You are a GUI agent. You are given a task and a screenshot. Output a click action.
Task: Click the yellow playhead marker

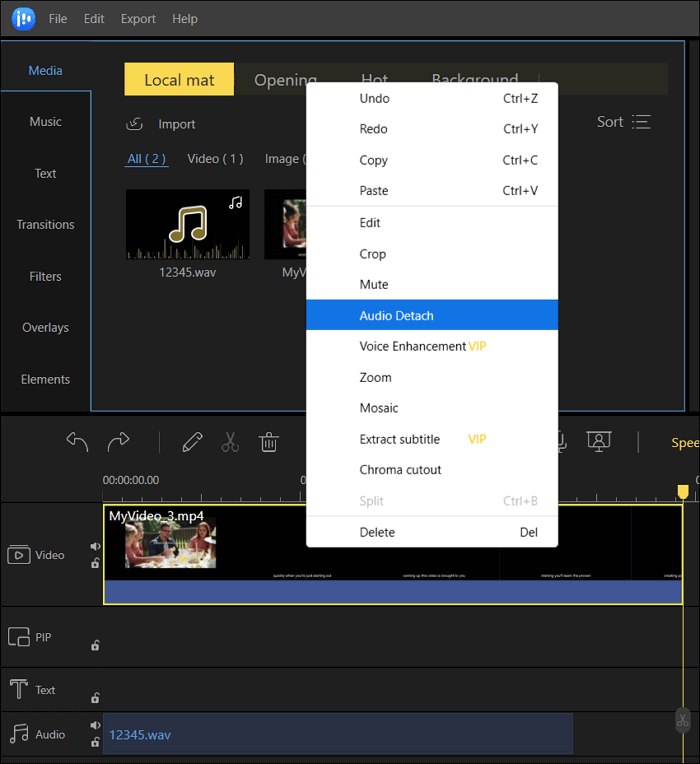click(x=683, y=491)
